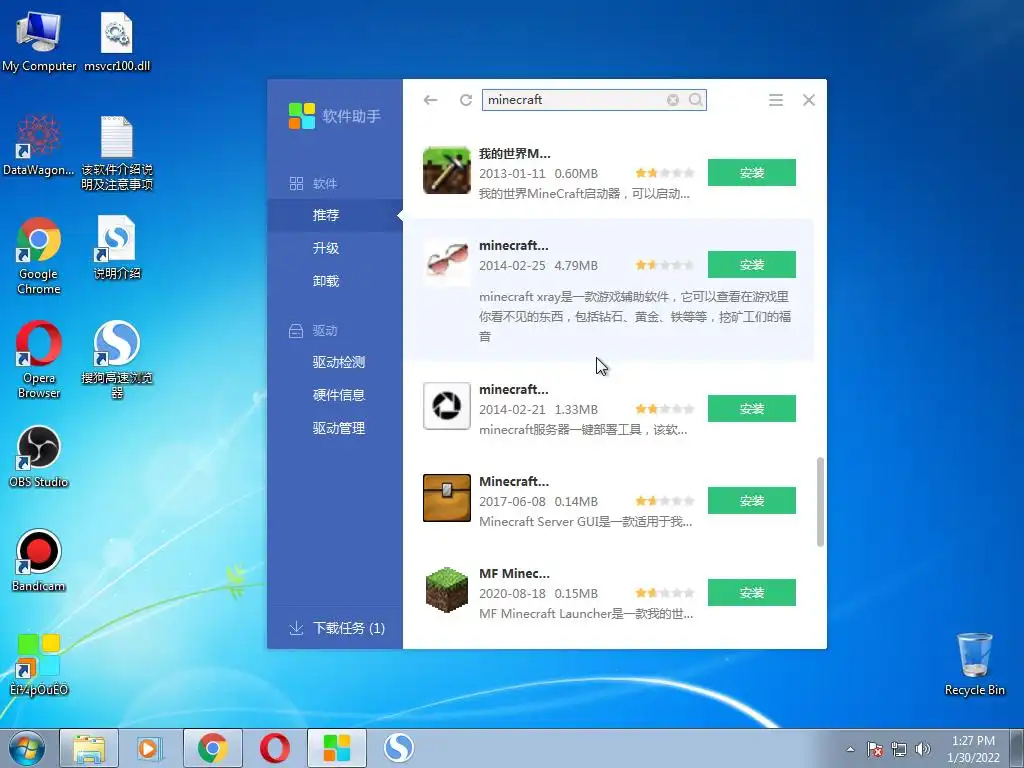Open the hamburger menu icon
1024x768 pixels.
click(x=775, y=100)
